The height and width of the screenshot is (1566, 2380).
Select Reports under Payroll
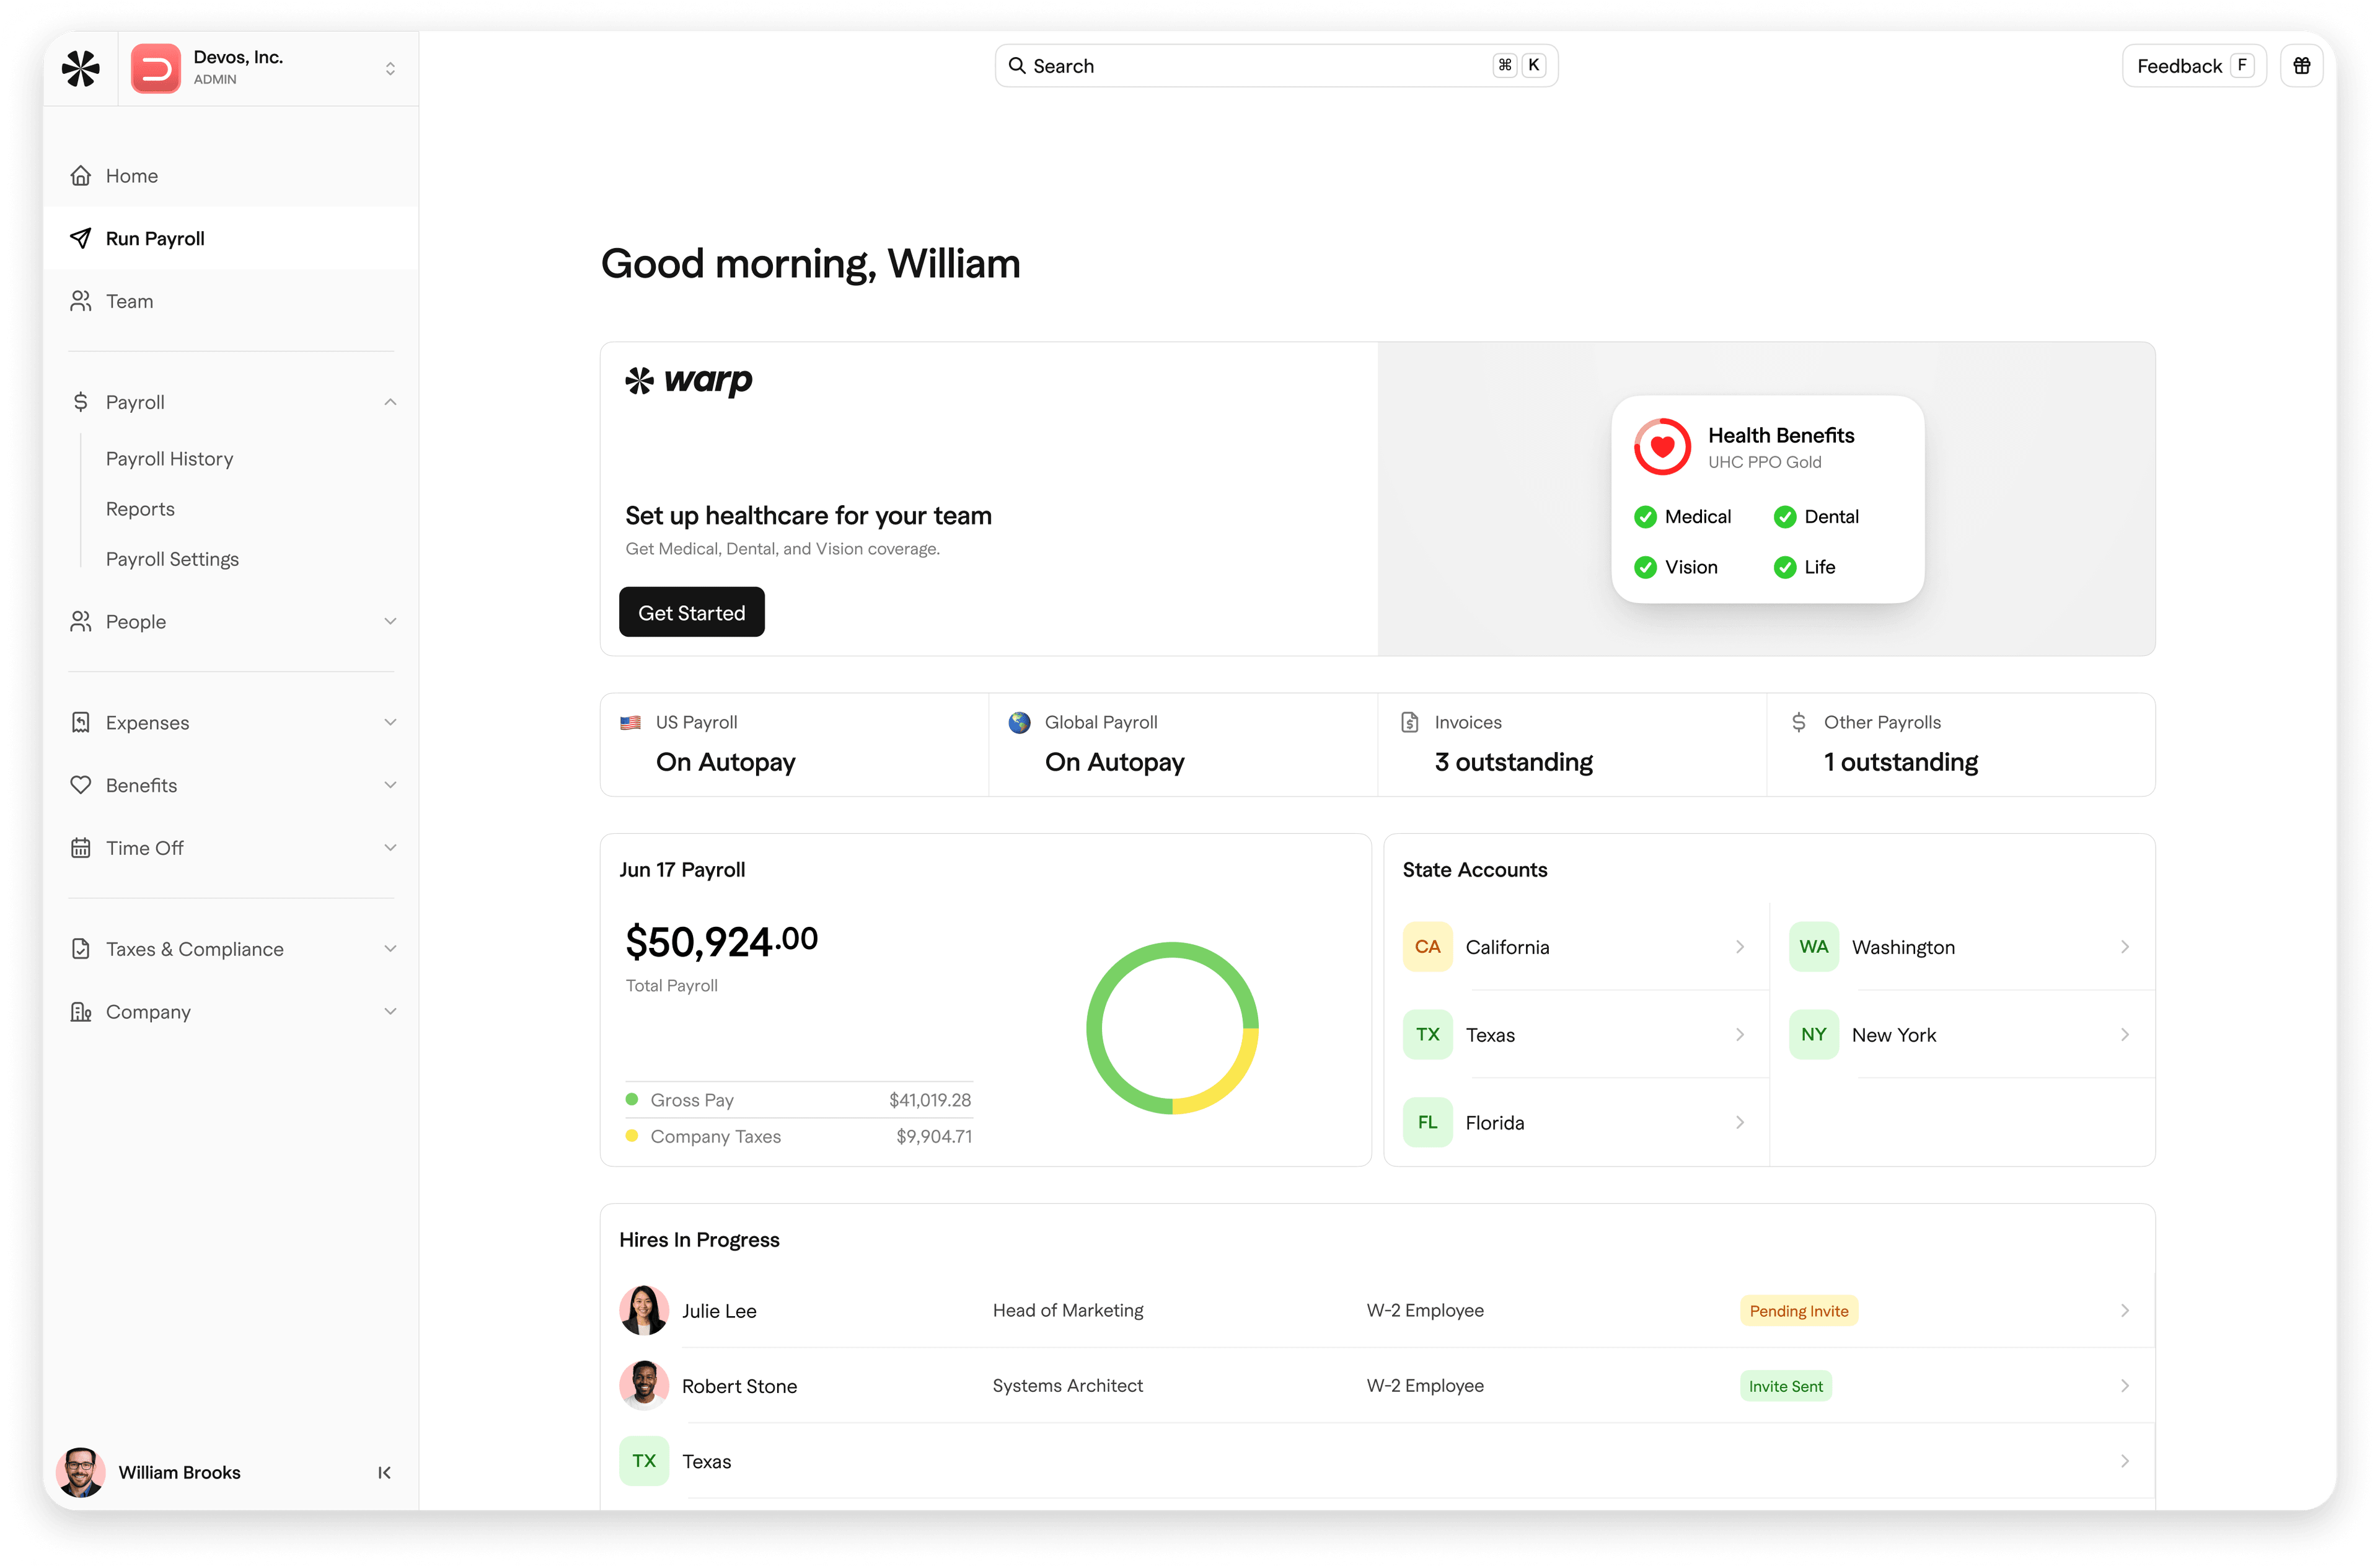point(140,508)
